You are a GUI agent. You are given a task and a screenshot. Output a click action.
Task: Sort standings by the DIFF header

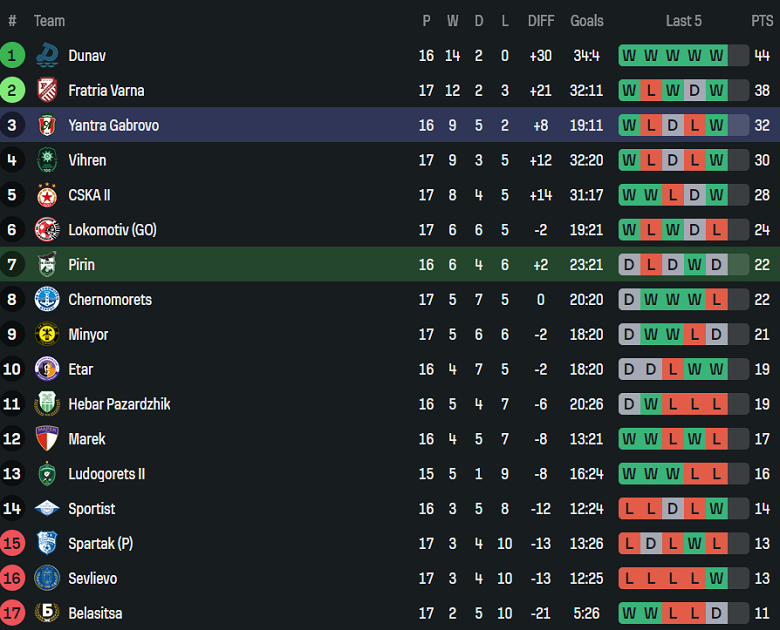coord(541,21)
